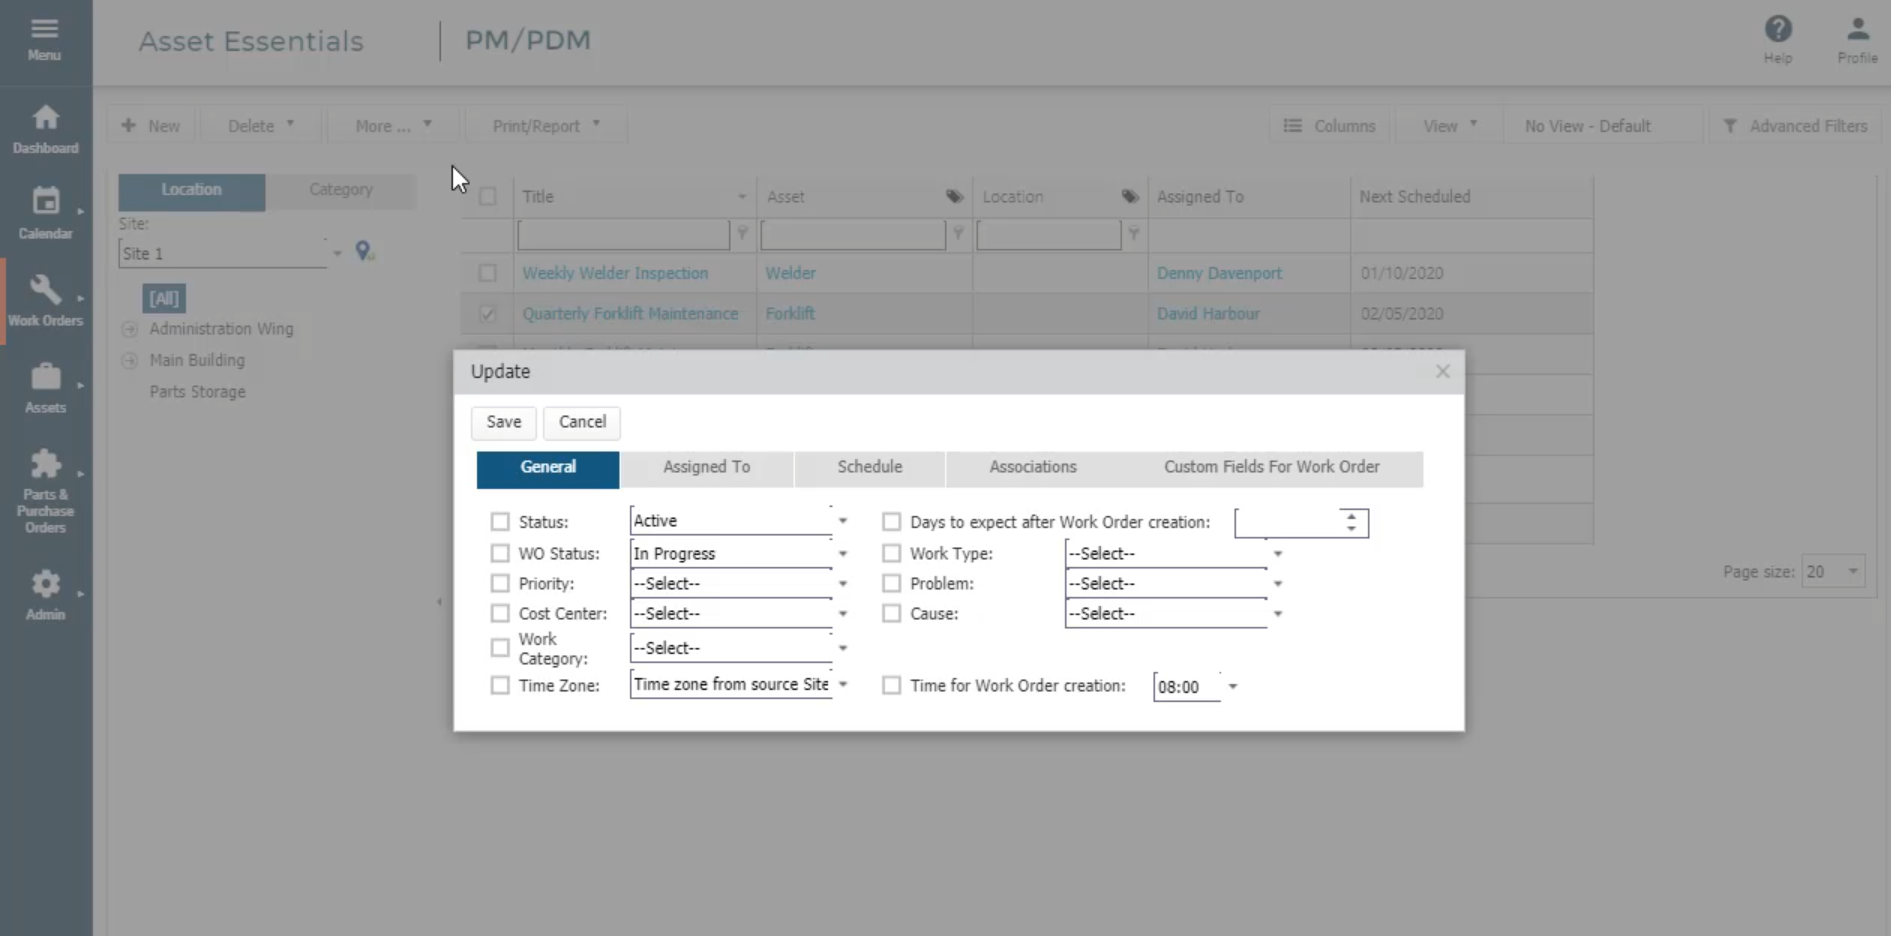The width and height of the screenshot is (1891, 936).
Task: Click the Work Orders wrench icon
Action: pos(45,291)
